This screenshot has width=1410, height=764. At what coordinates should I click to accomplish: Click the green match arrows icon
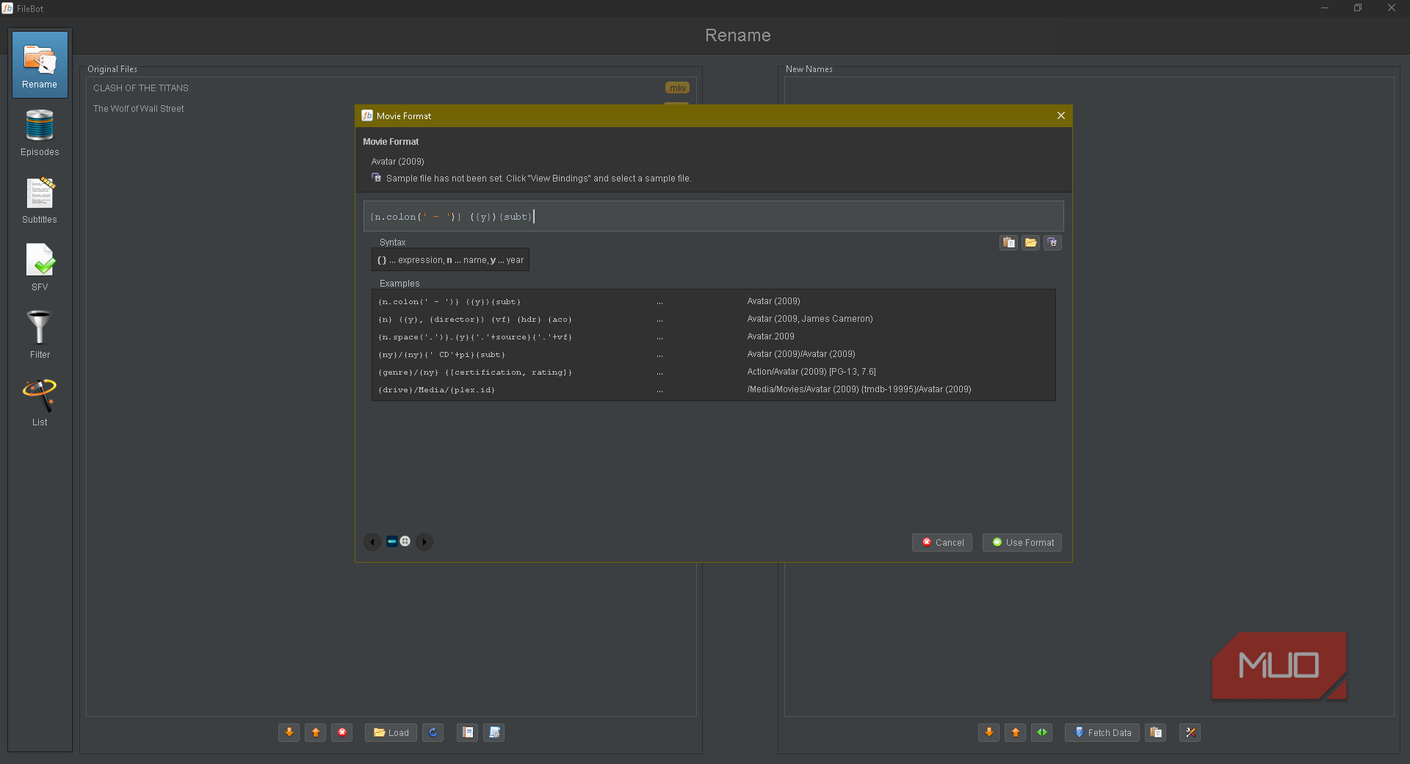[x=1042, y=733]
